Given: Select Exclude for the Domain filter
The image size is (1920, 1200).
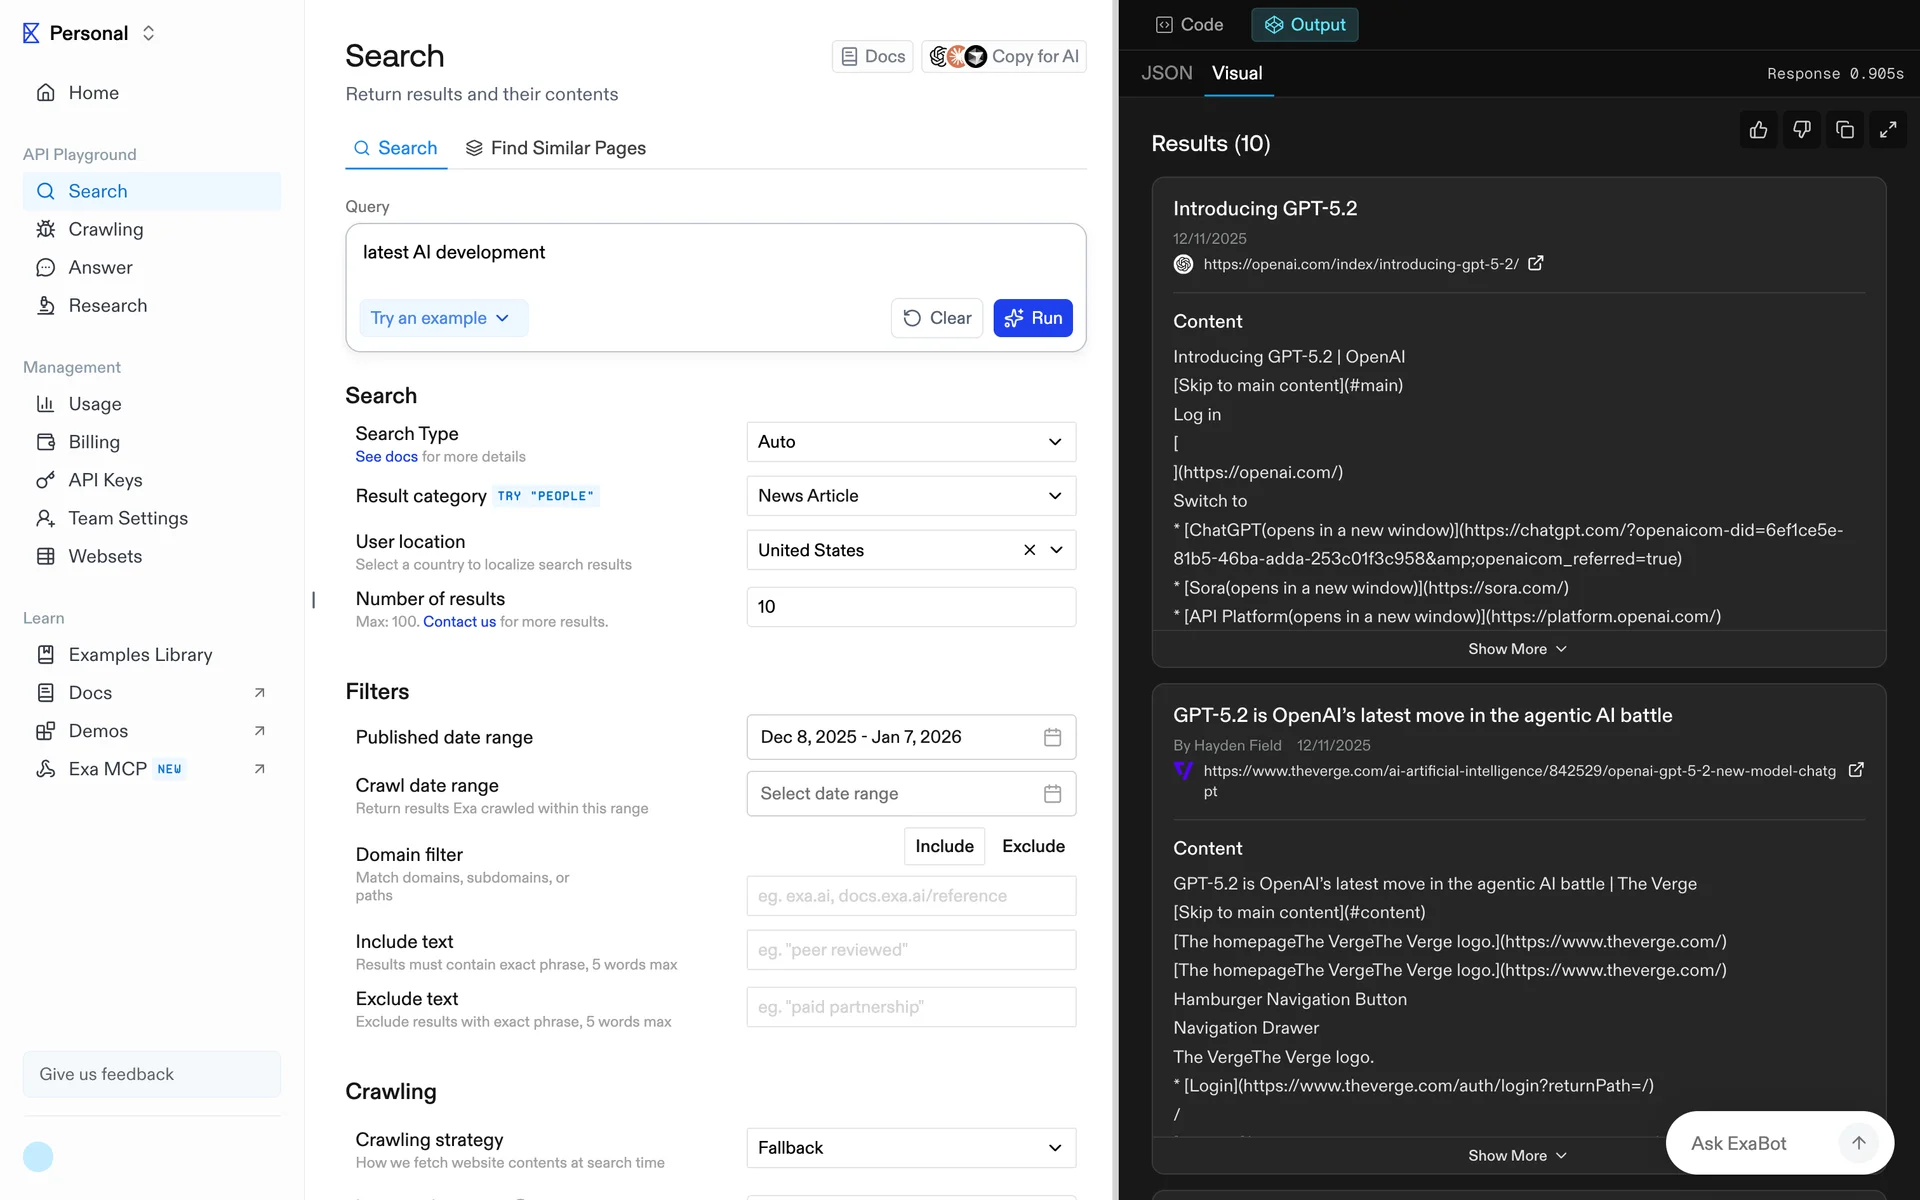Looking at the screenshot, I should point(1033,846).
